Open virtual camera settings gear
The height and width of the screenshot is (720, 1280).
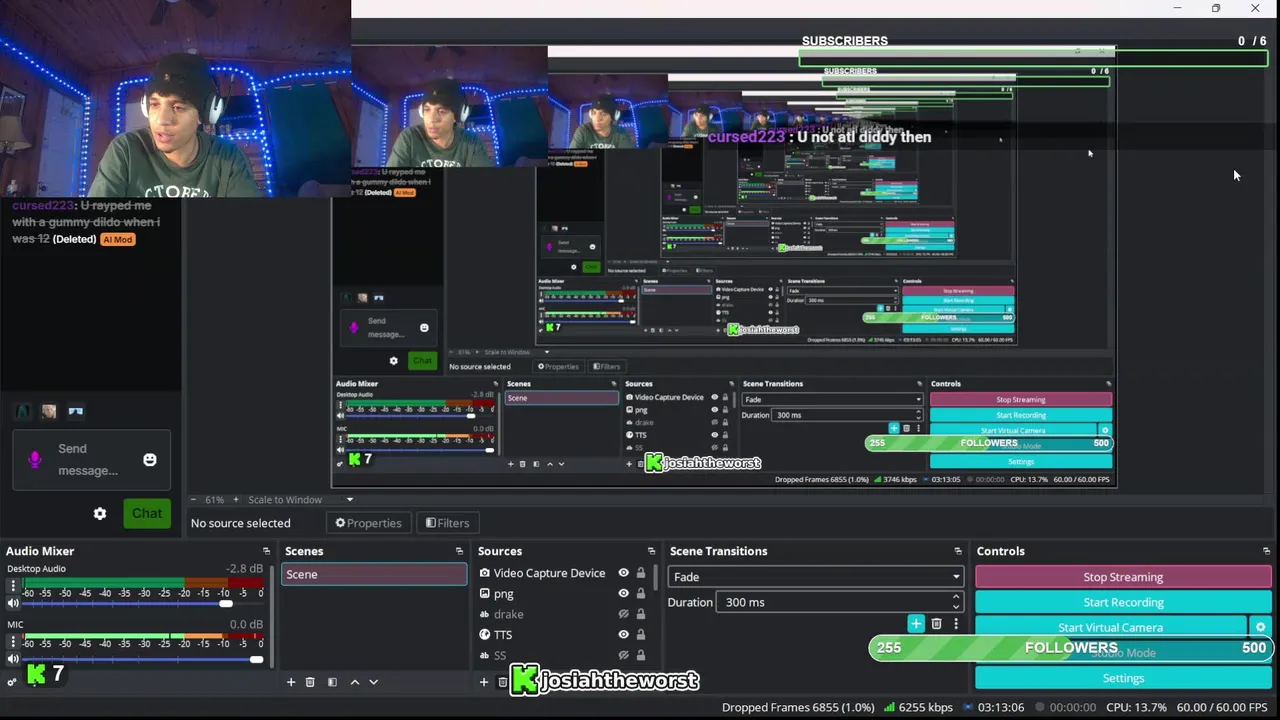click(x=1260, y=627)
